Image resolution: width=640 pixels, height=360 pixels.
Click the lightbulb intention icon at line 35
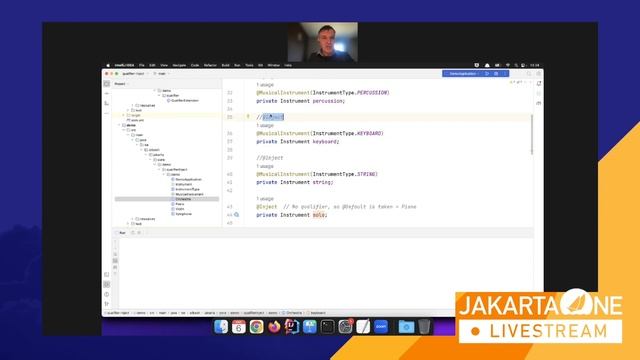(248, 117)
